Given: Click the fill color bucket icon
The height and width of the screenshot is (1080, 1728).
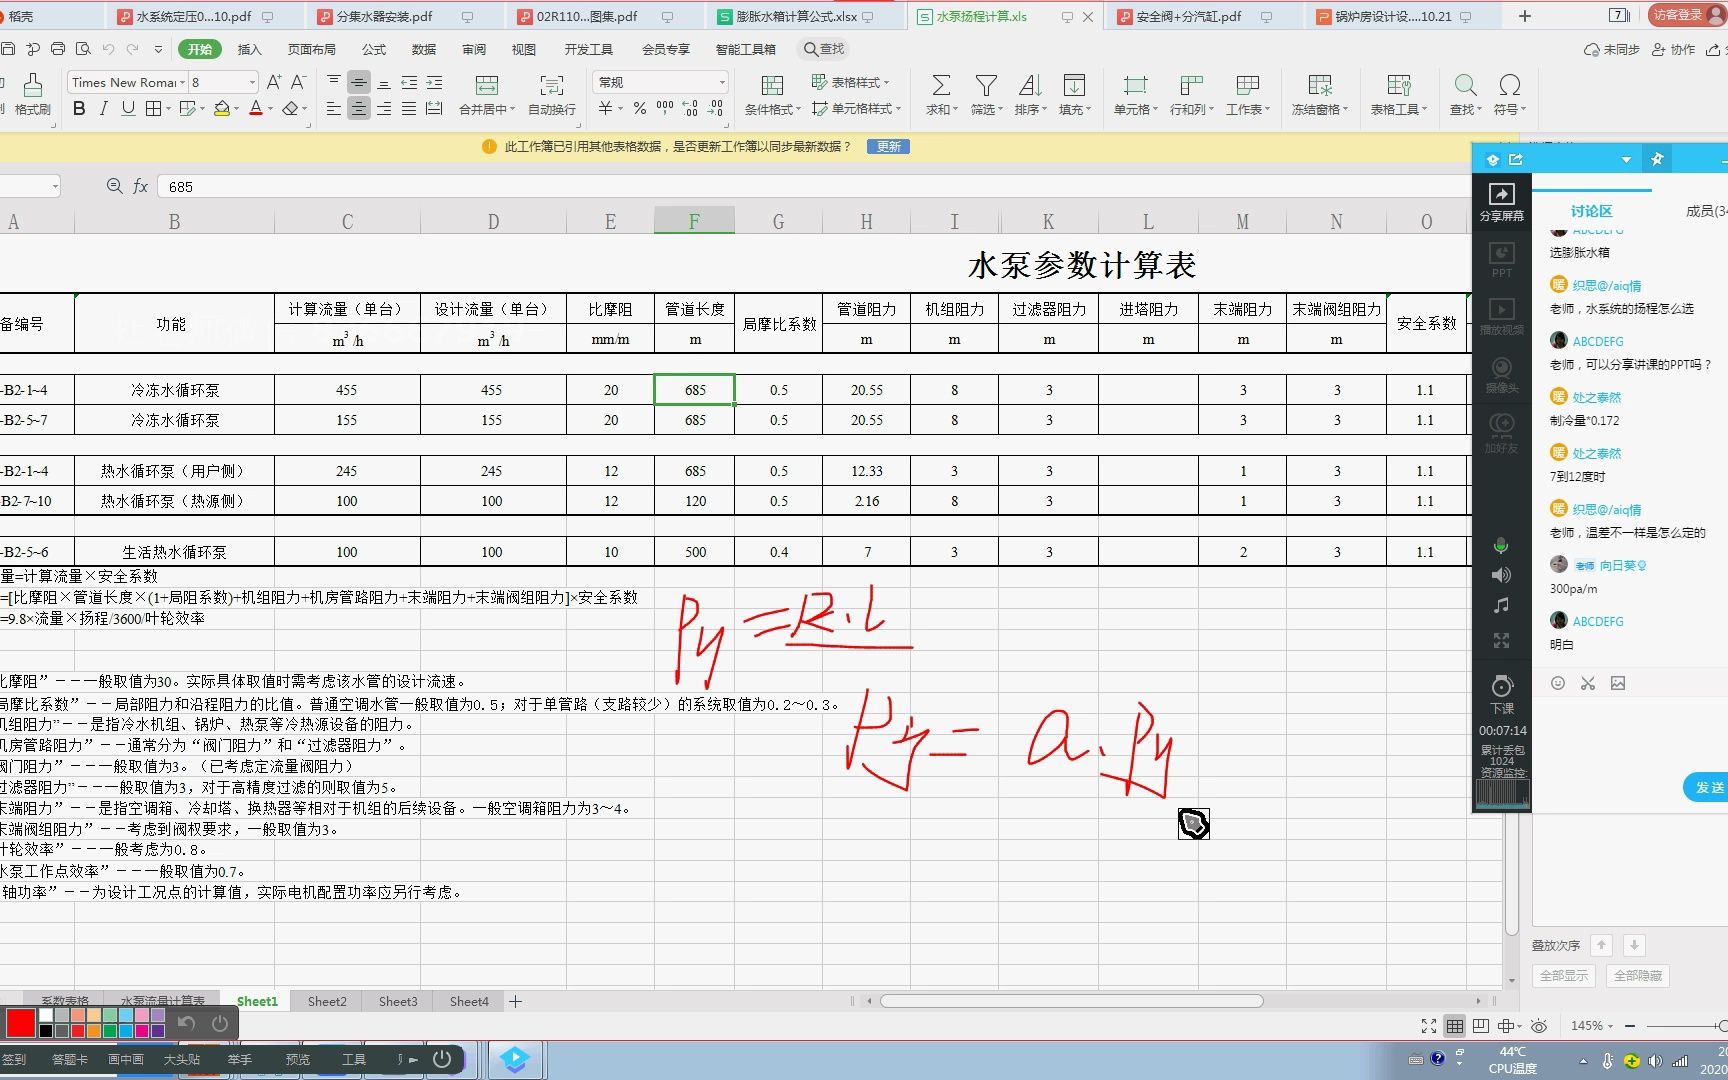Looking at the screenshot, I should coord(222,108).
